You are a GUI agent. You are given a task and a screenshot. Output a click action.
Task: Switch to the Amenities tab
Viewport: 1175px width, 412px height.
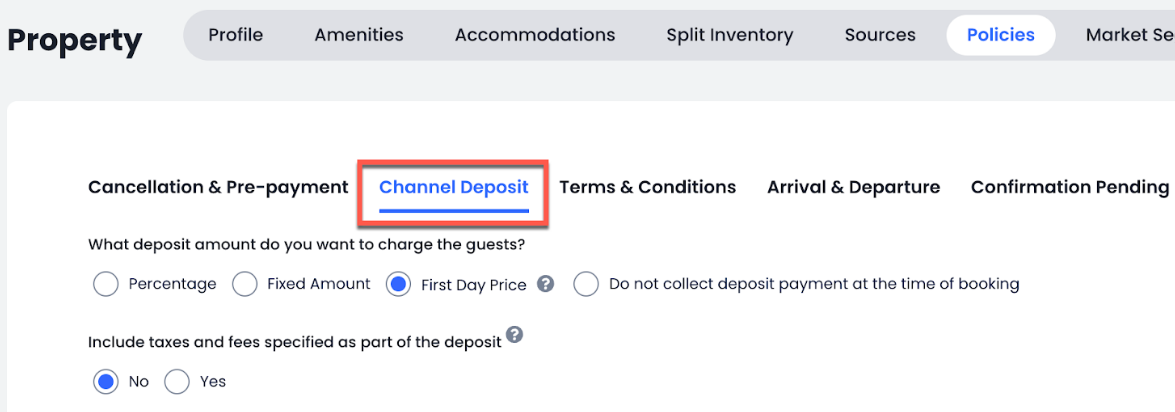point(359,35)
